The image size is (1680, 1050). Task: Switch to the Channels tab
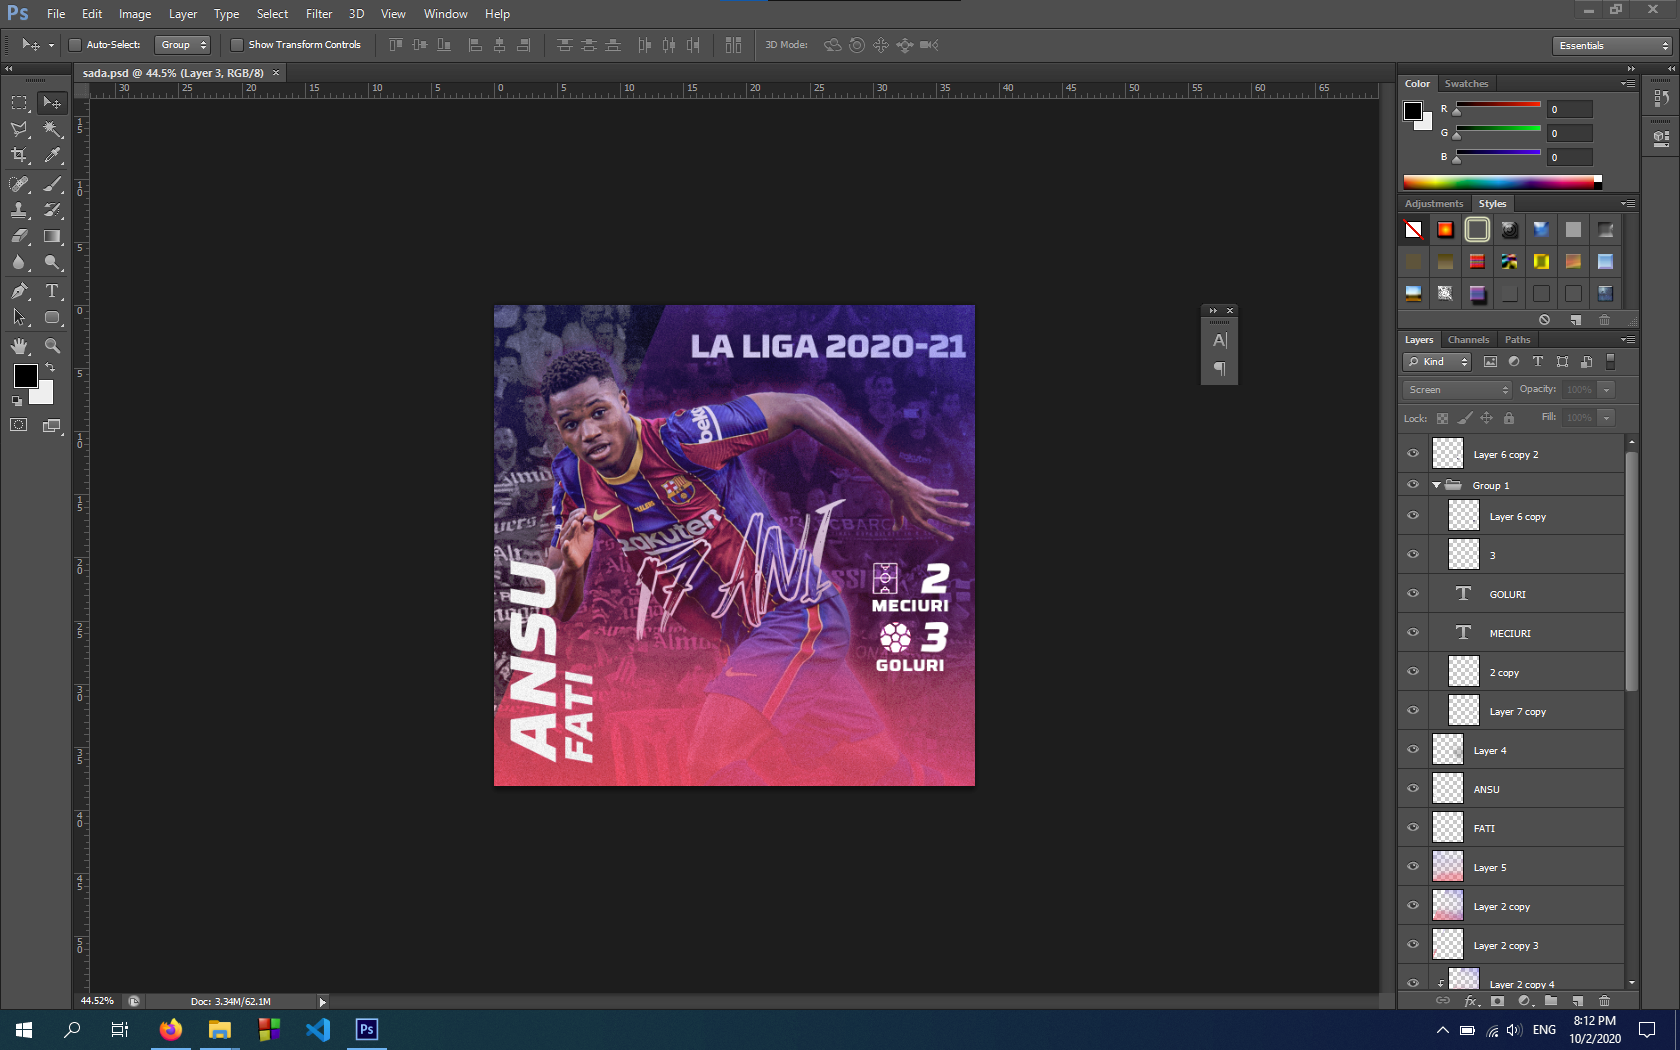pos(1468,339)
